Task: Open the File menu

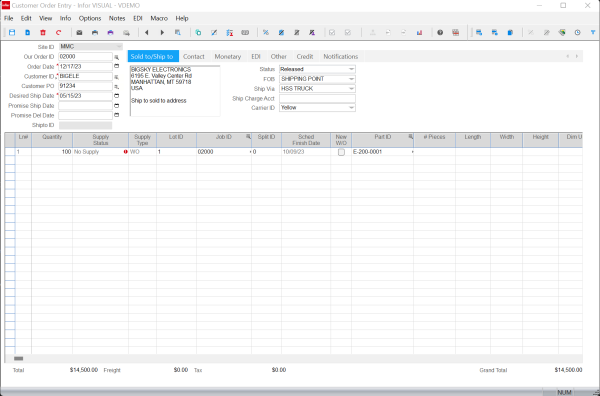Action: (8, 18)
